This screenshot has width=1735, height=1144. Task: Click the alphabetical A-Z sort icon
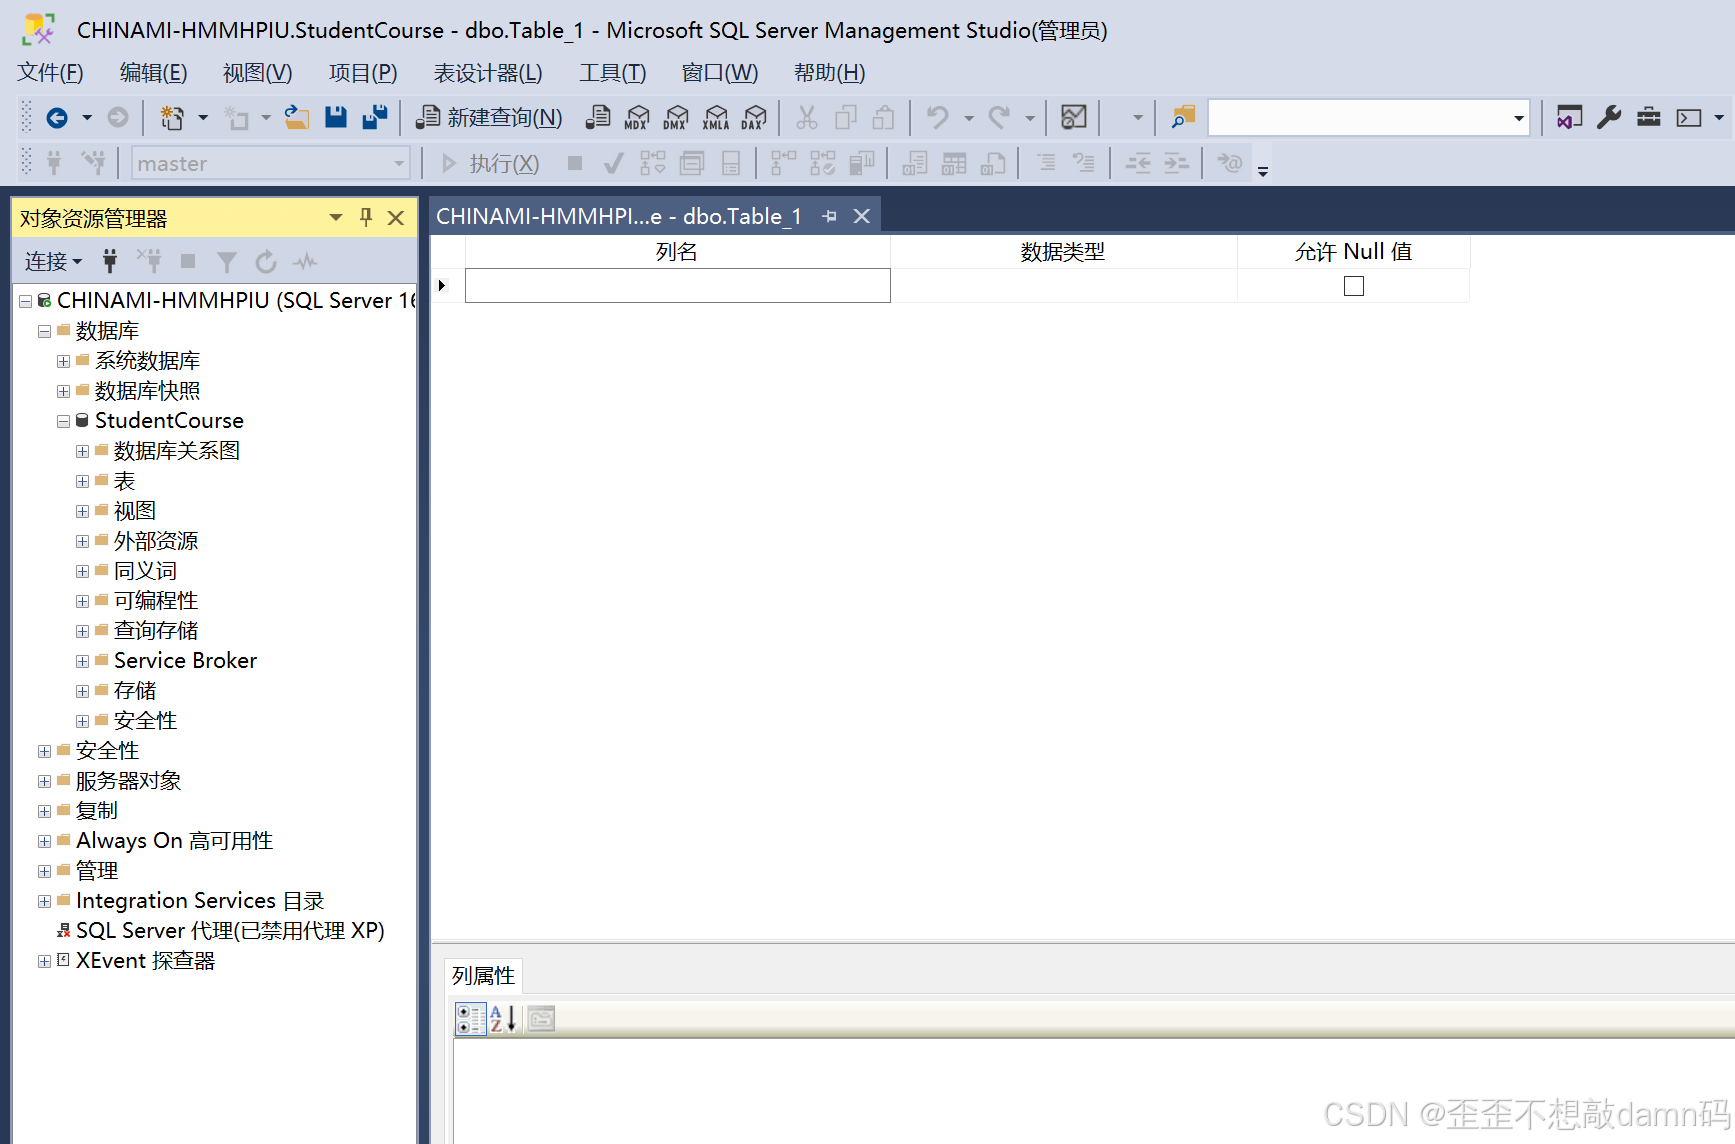coord(503,1019)
